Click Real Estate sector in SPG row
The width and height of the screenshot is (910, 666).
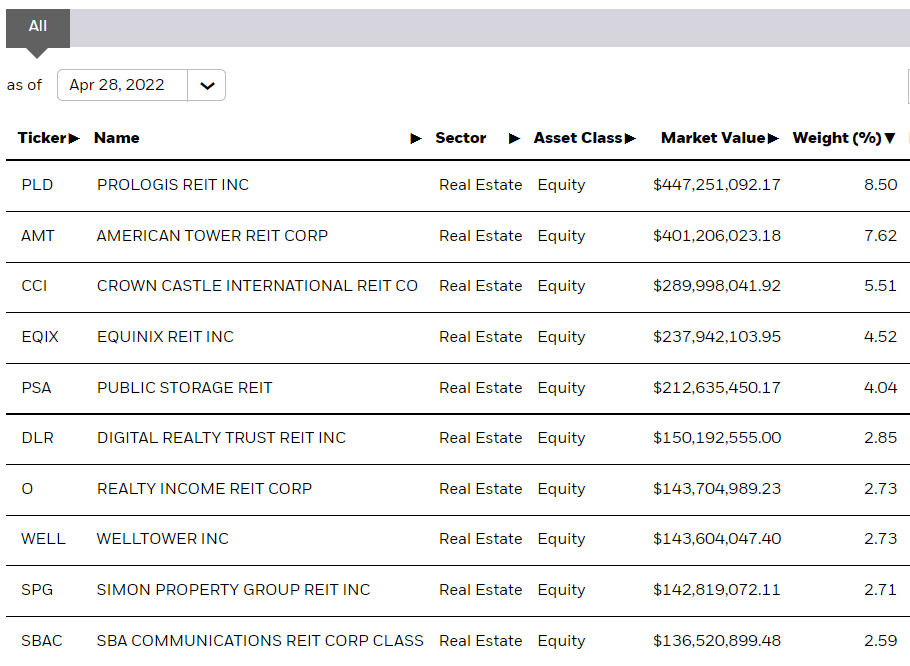(x=481, y=590)
